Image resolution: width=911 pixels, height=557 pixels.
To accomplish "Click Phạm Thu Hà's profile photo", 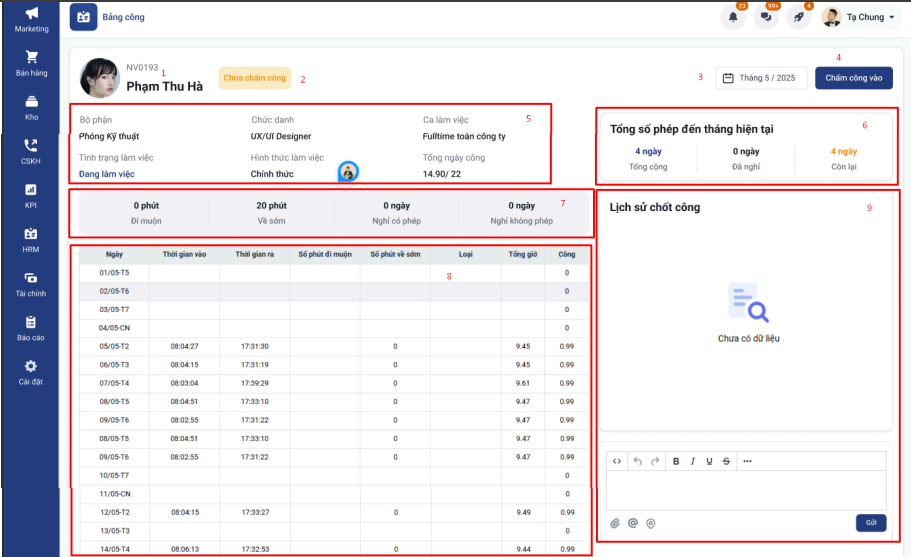I will 100,78.
